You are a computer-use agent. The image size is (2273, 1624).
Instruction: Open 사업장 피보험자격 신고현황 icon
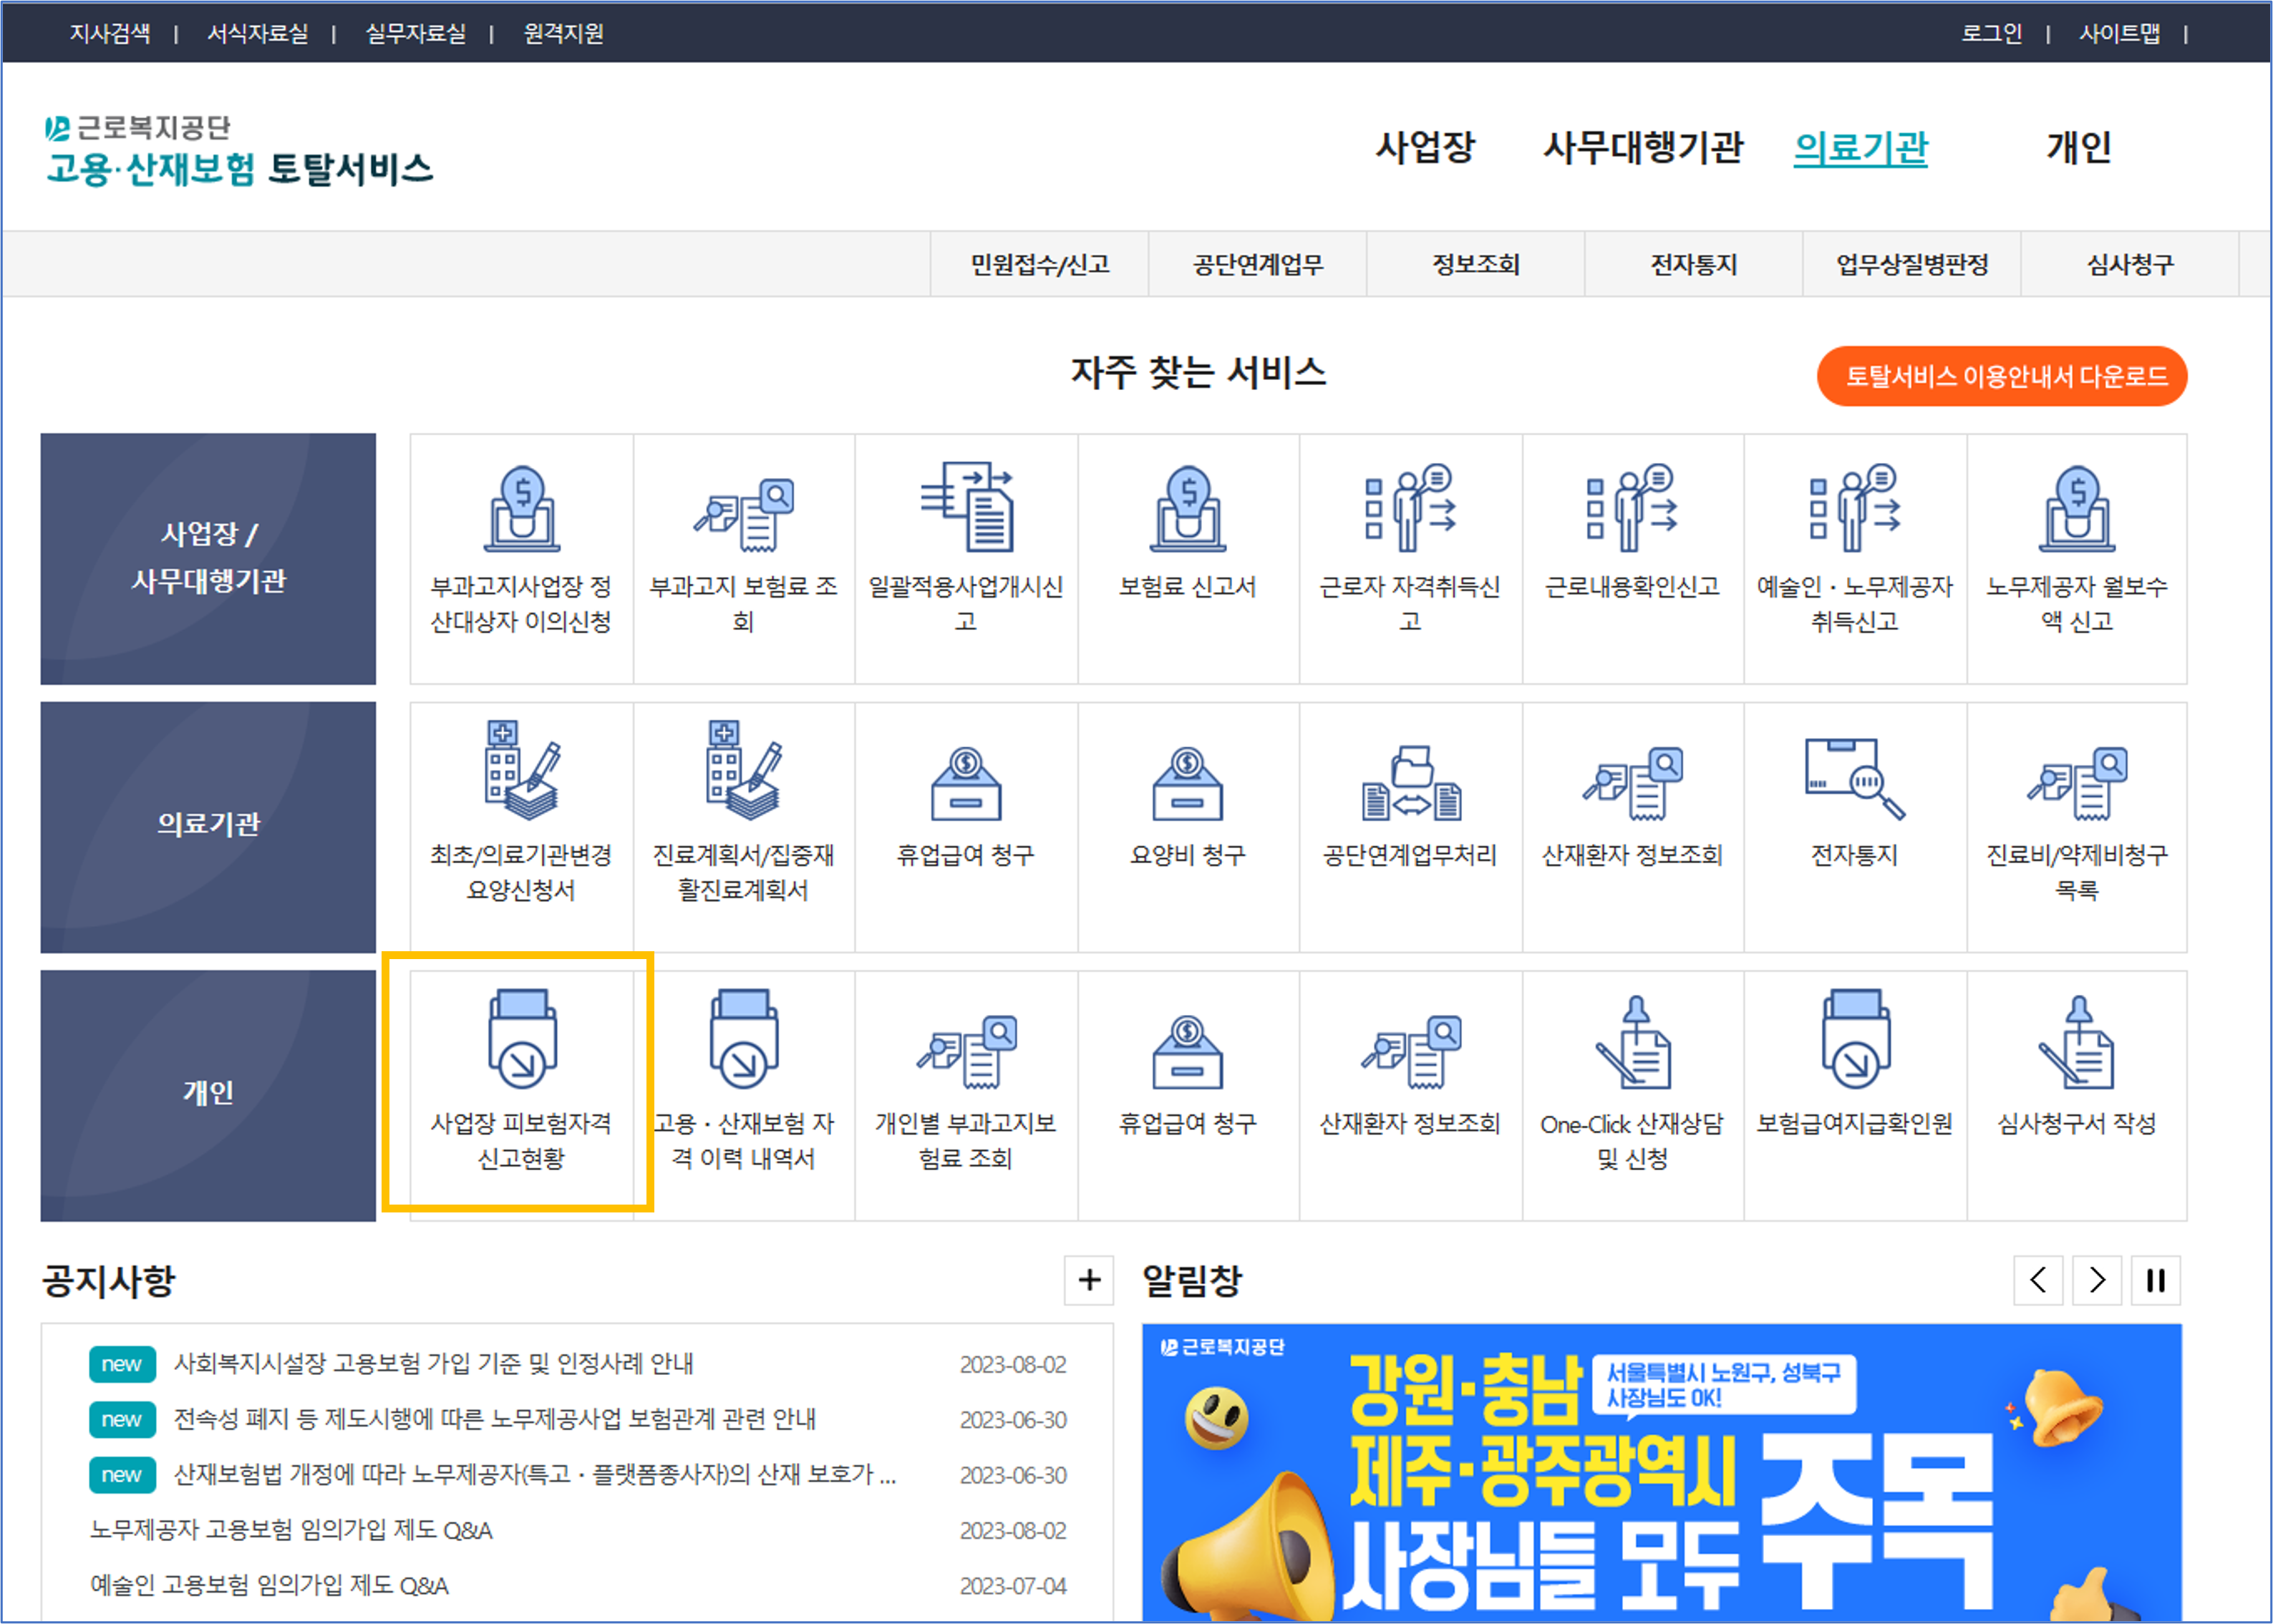click(x=521, y=1041)
